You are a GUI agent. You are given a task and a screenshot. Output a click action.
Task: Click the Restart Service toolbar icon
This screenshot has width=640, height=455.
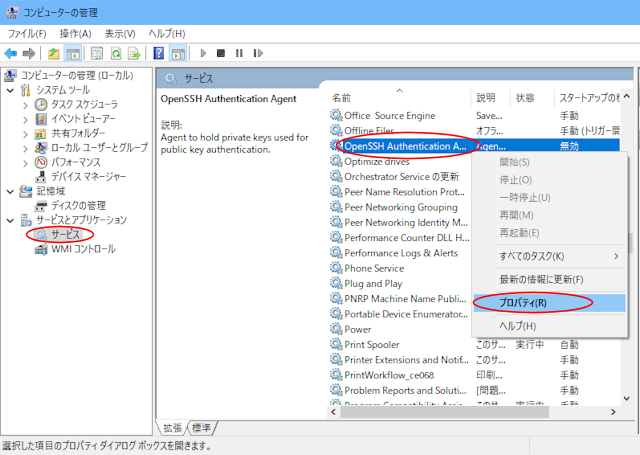pyautogui.click(x=258, y=53)
